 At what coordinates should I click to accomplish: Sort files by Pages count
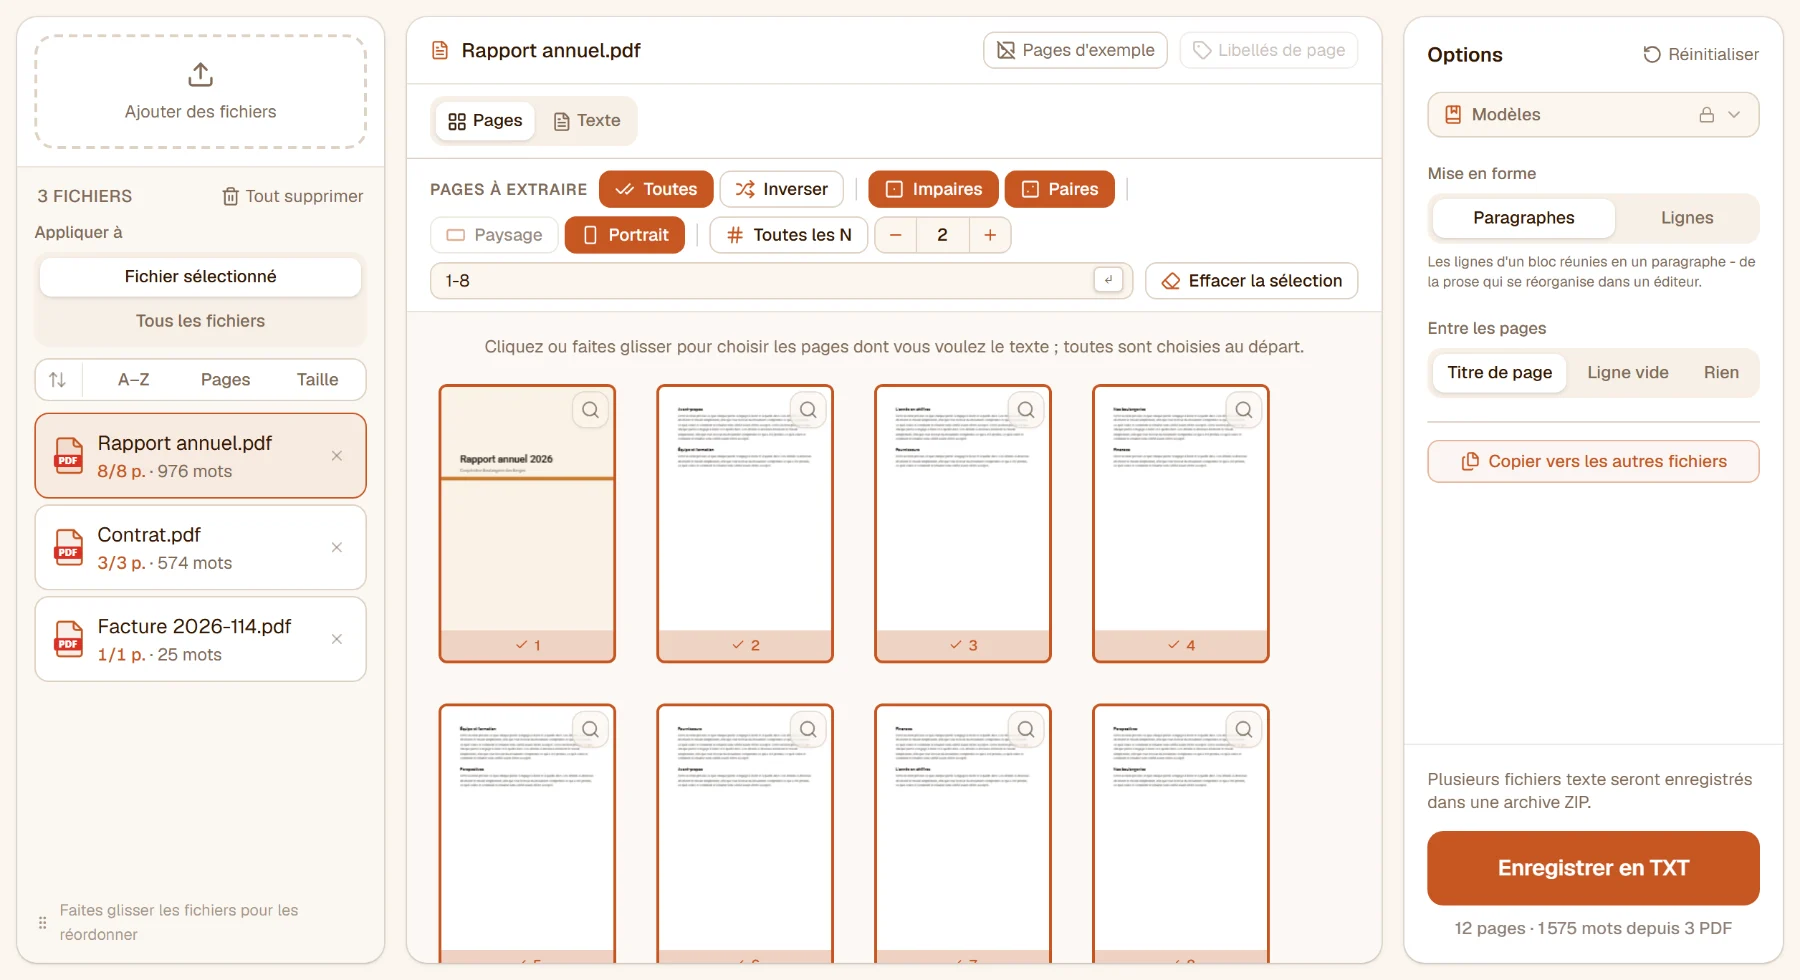point(225,380)
